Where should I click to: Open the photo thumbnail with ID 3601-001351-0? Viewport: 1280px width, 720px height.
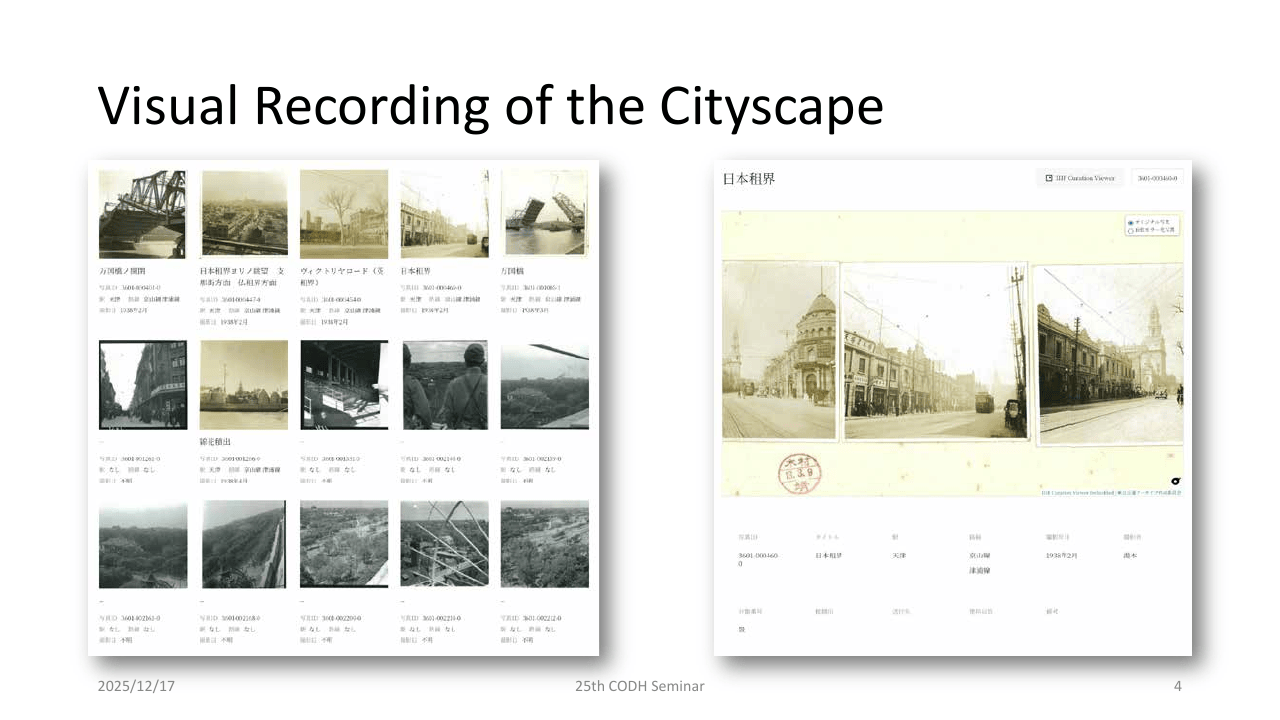[x=344, y=385]
